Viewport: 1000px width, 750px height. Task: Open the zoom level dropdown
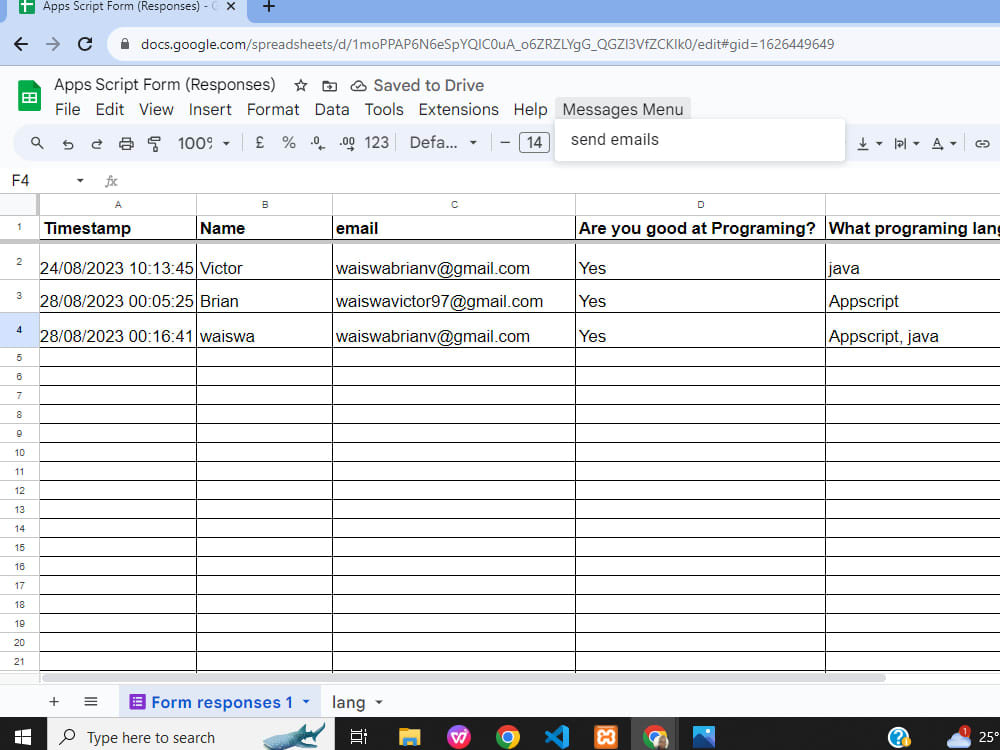tap(205, 142)
